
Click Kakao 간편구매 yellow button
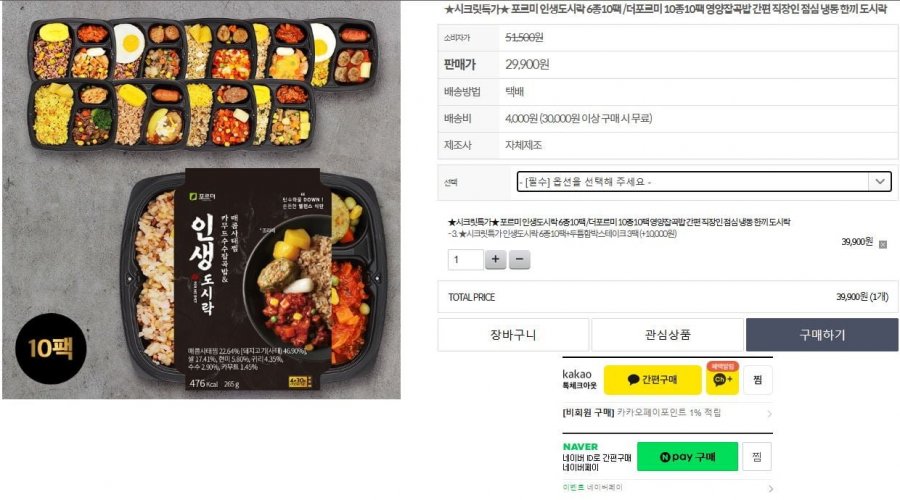click(653, 379)
